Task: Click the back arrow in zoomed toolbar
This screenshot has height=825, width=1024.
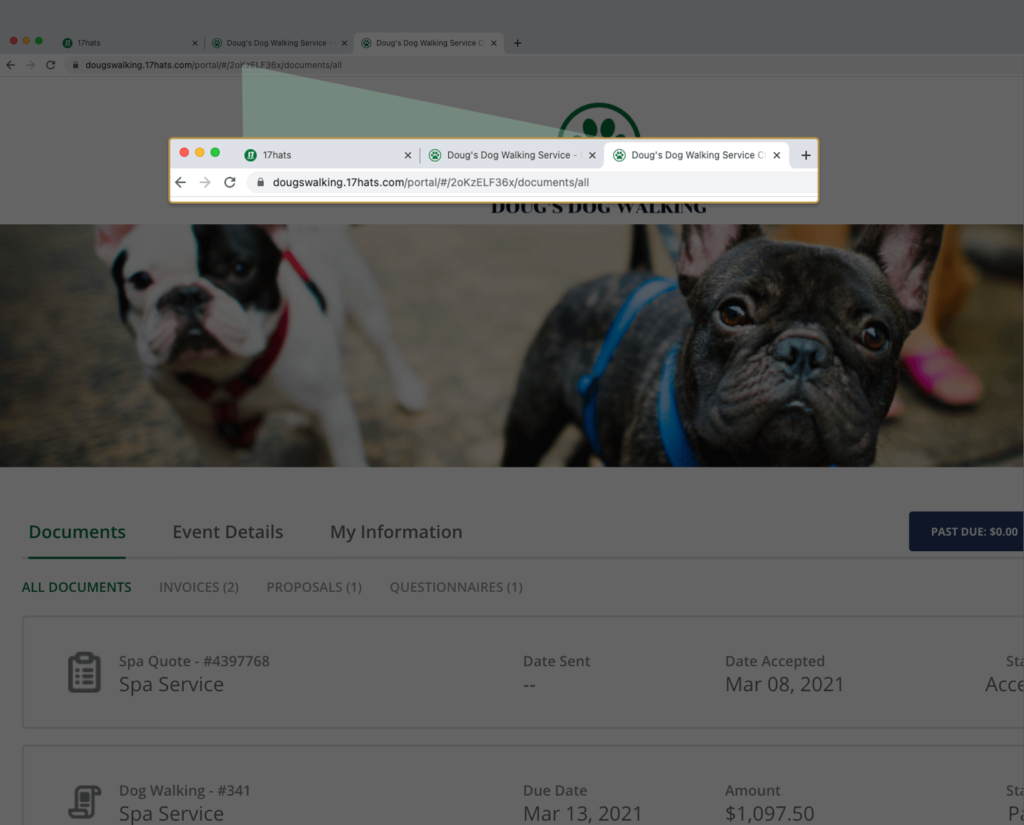Action: 180,183
